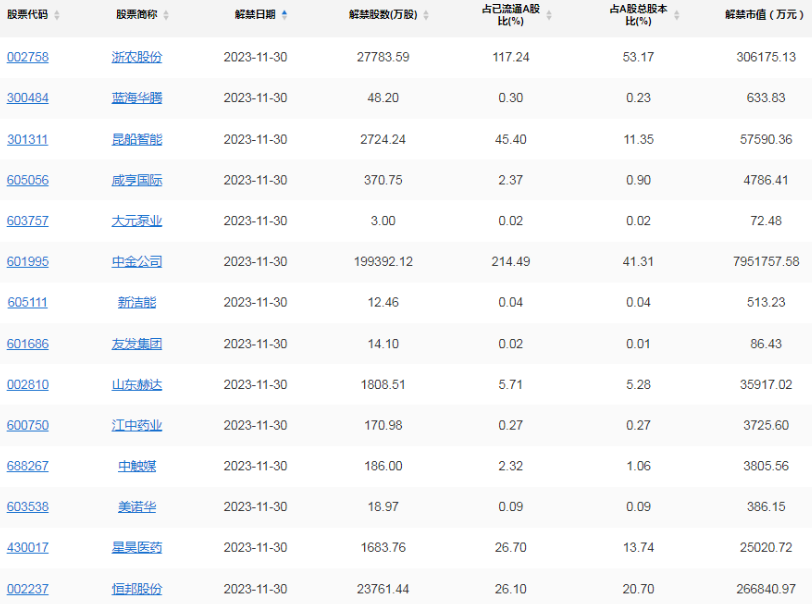
Task: Sort by 占A股总股本比(%) column arrows
Action: (676, 15)
